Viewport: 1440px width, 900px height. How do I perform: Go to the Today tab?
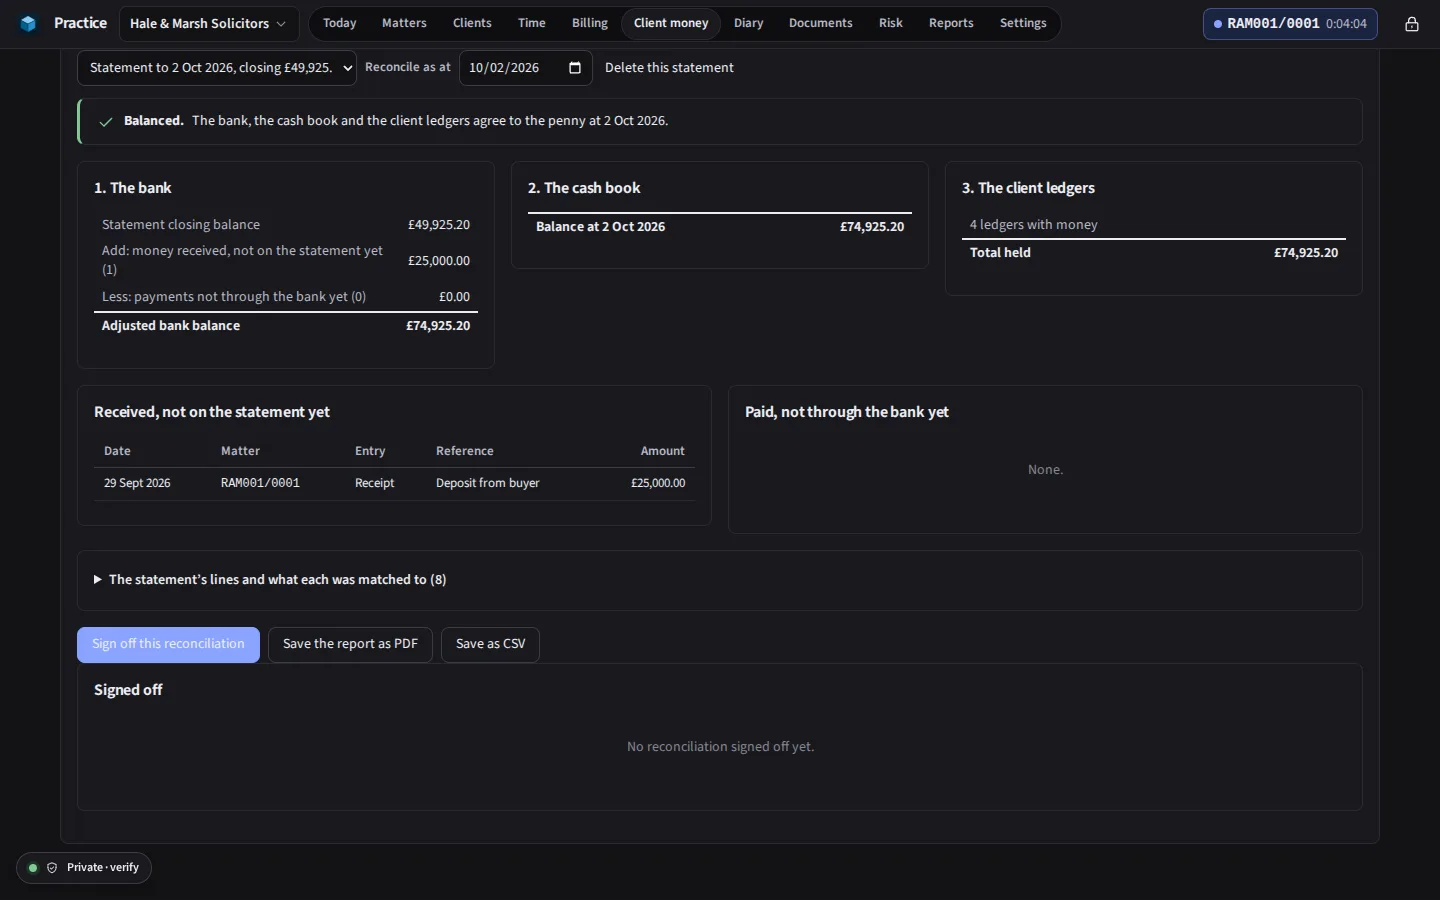pyautogui.click(x=340, y=23)
